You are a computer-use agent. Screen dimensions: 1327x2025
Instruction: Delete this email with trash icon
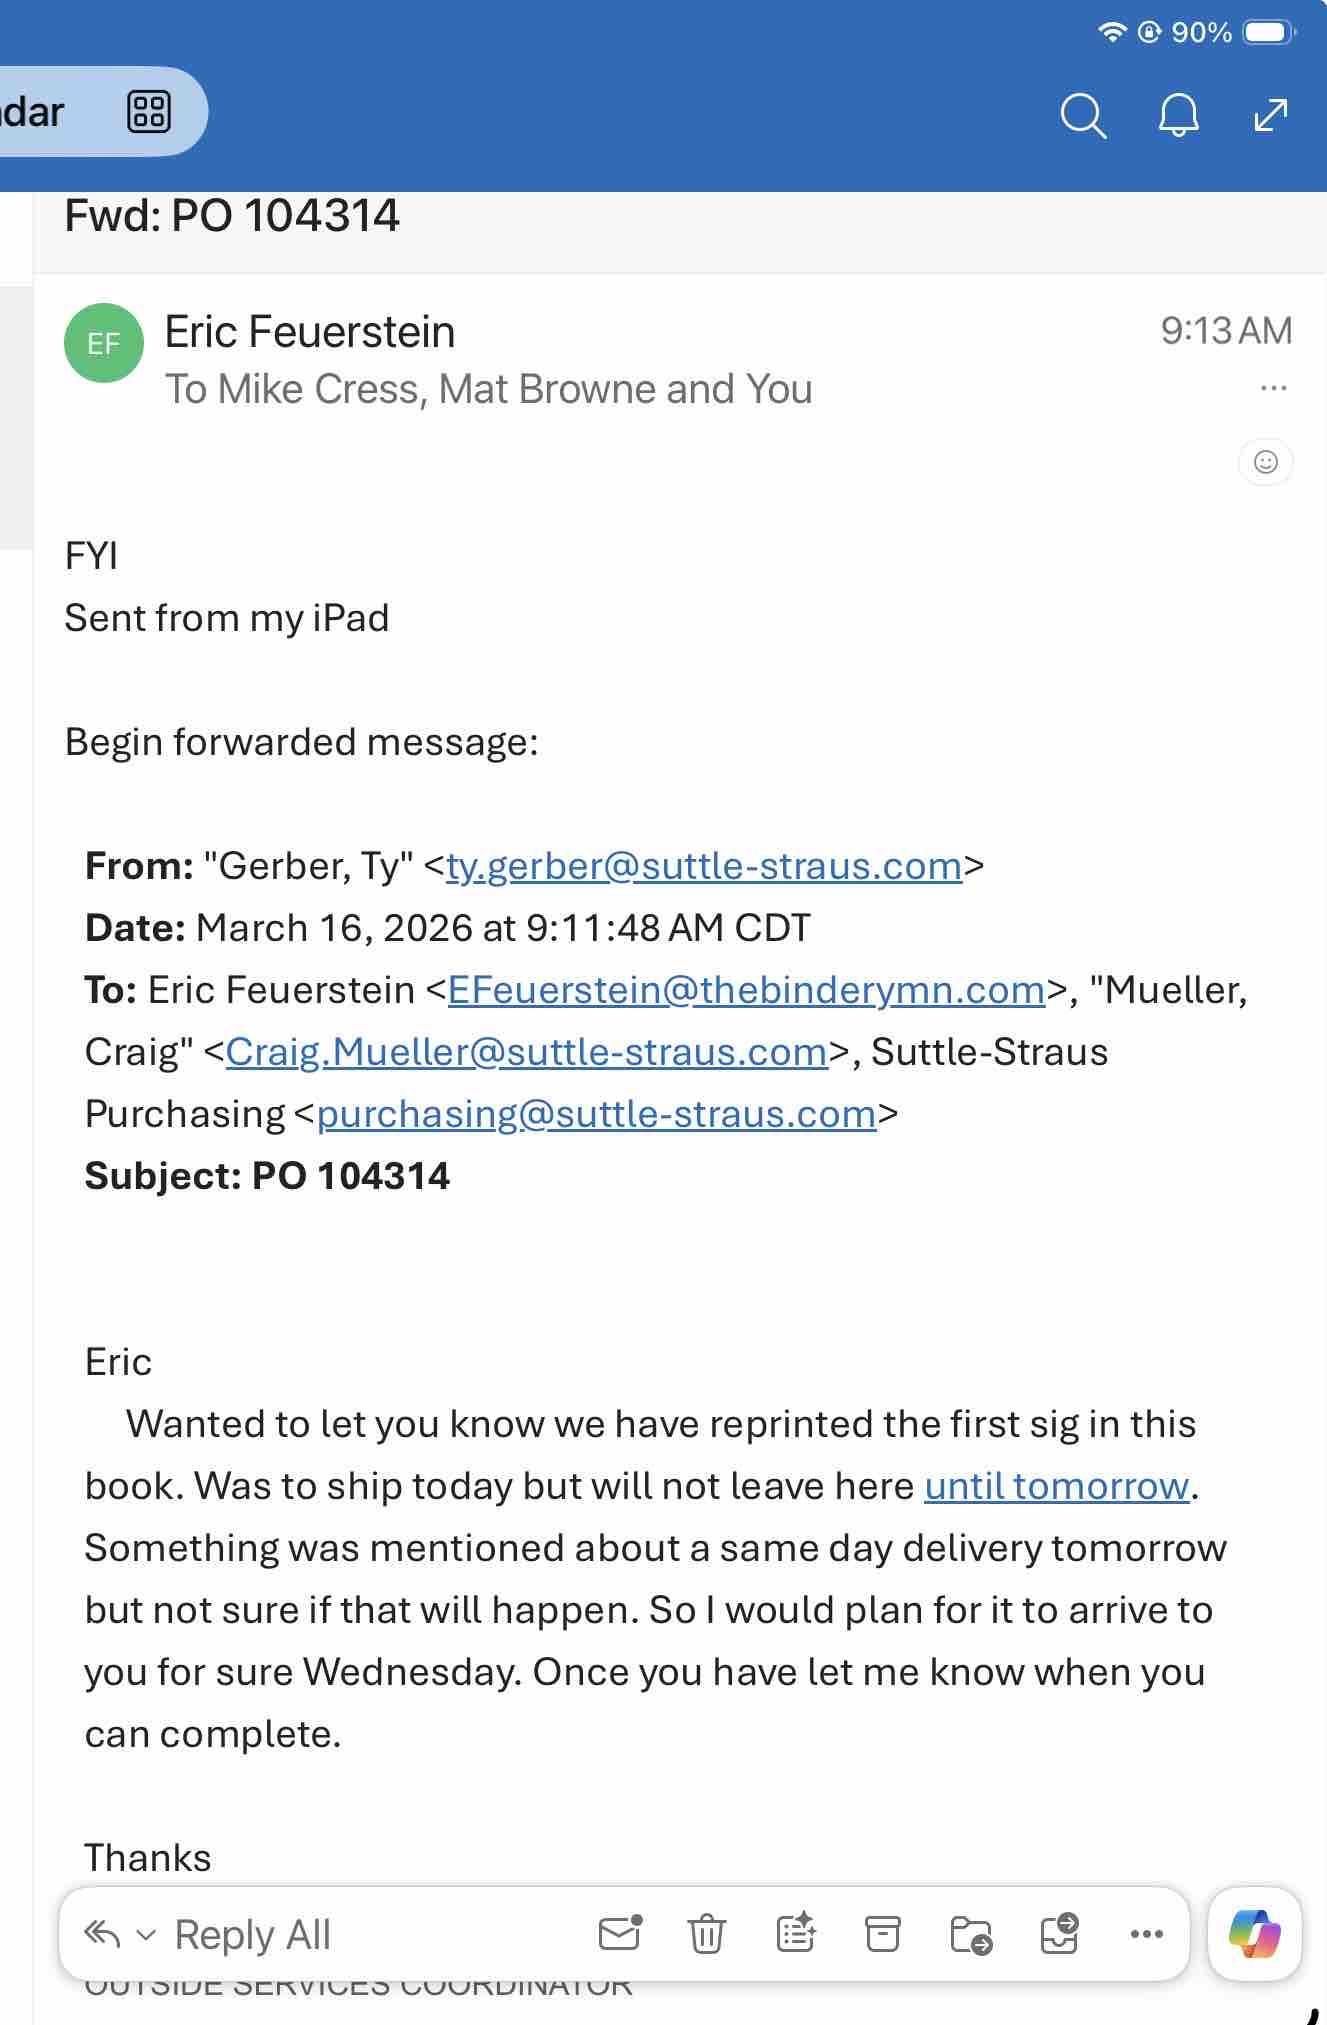(x=706, y=1934)
